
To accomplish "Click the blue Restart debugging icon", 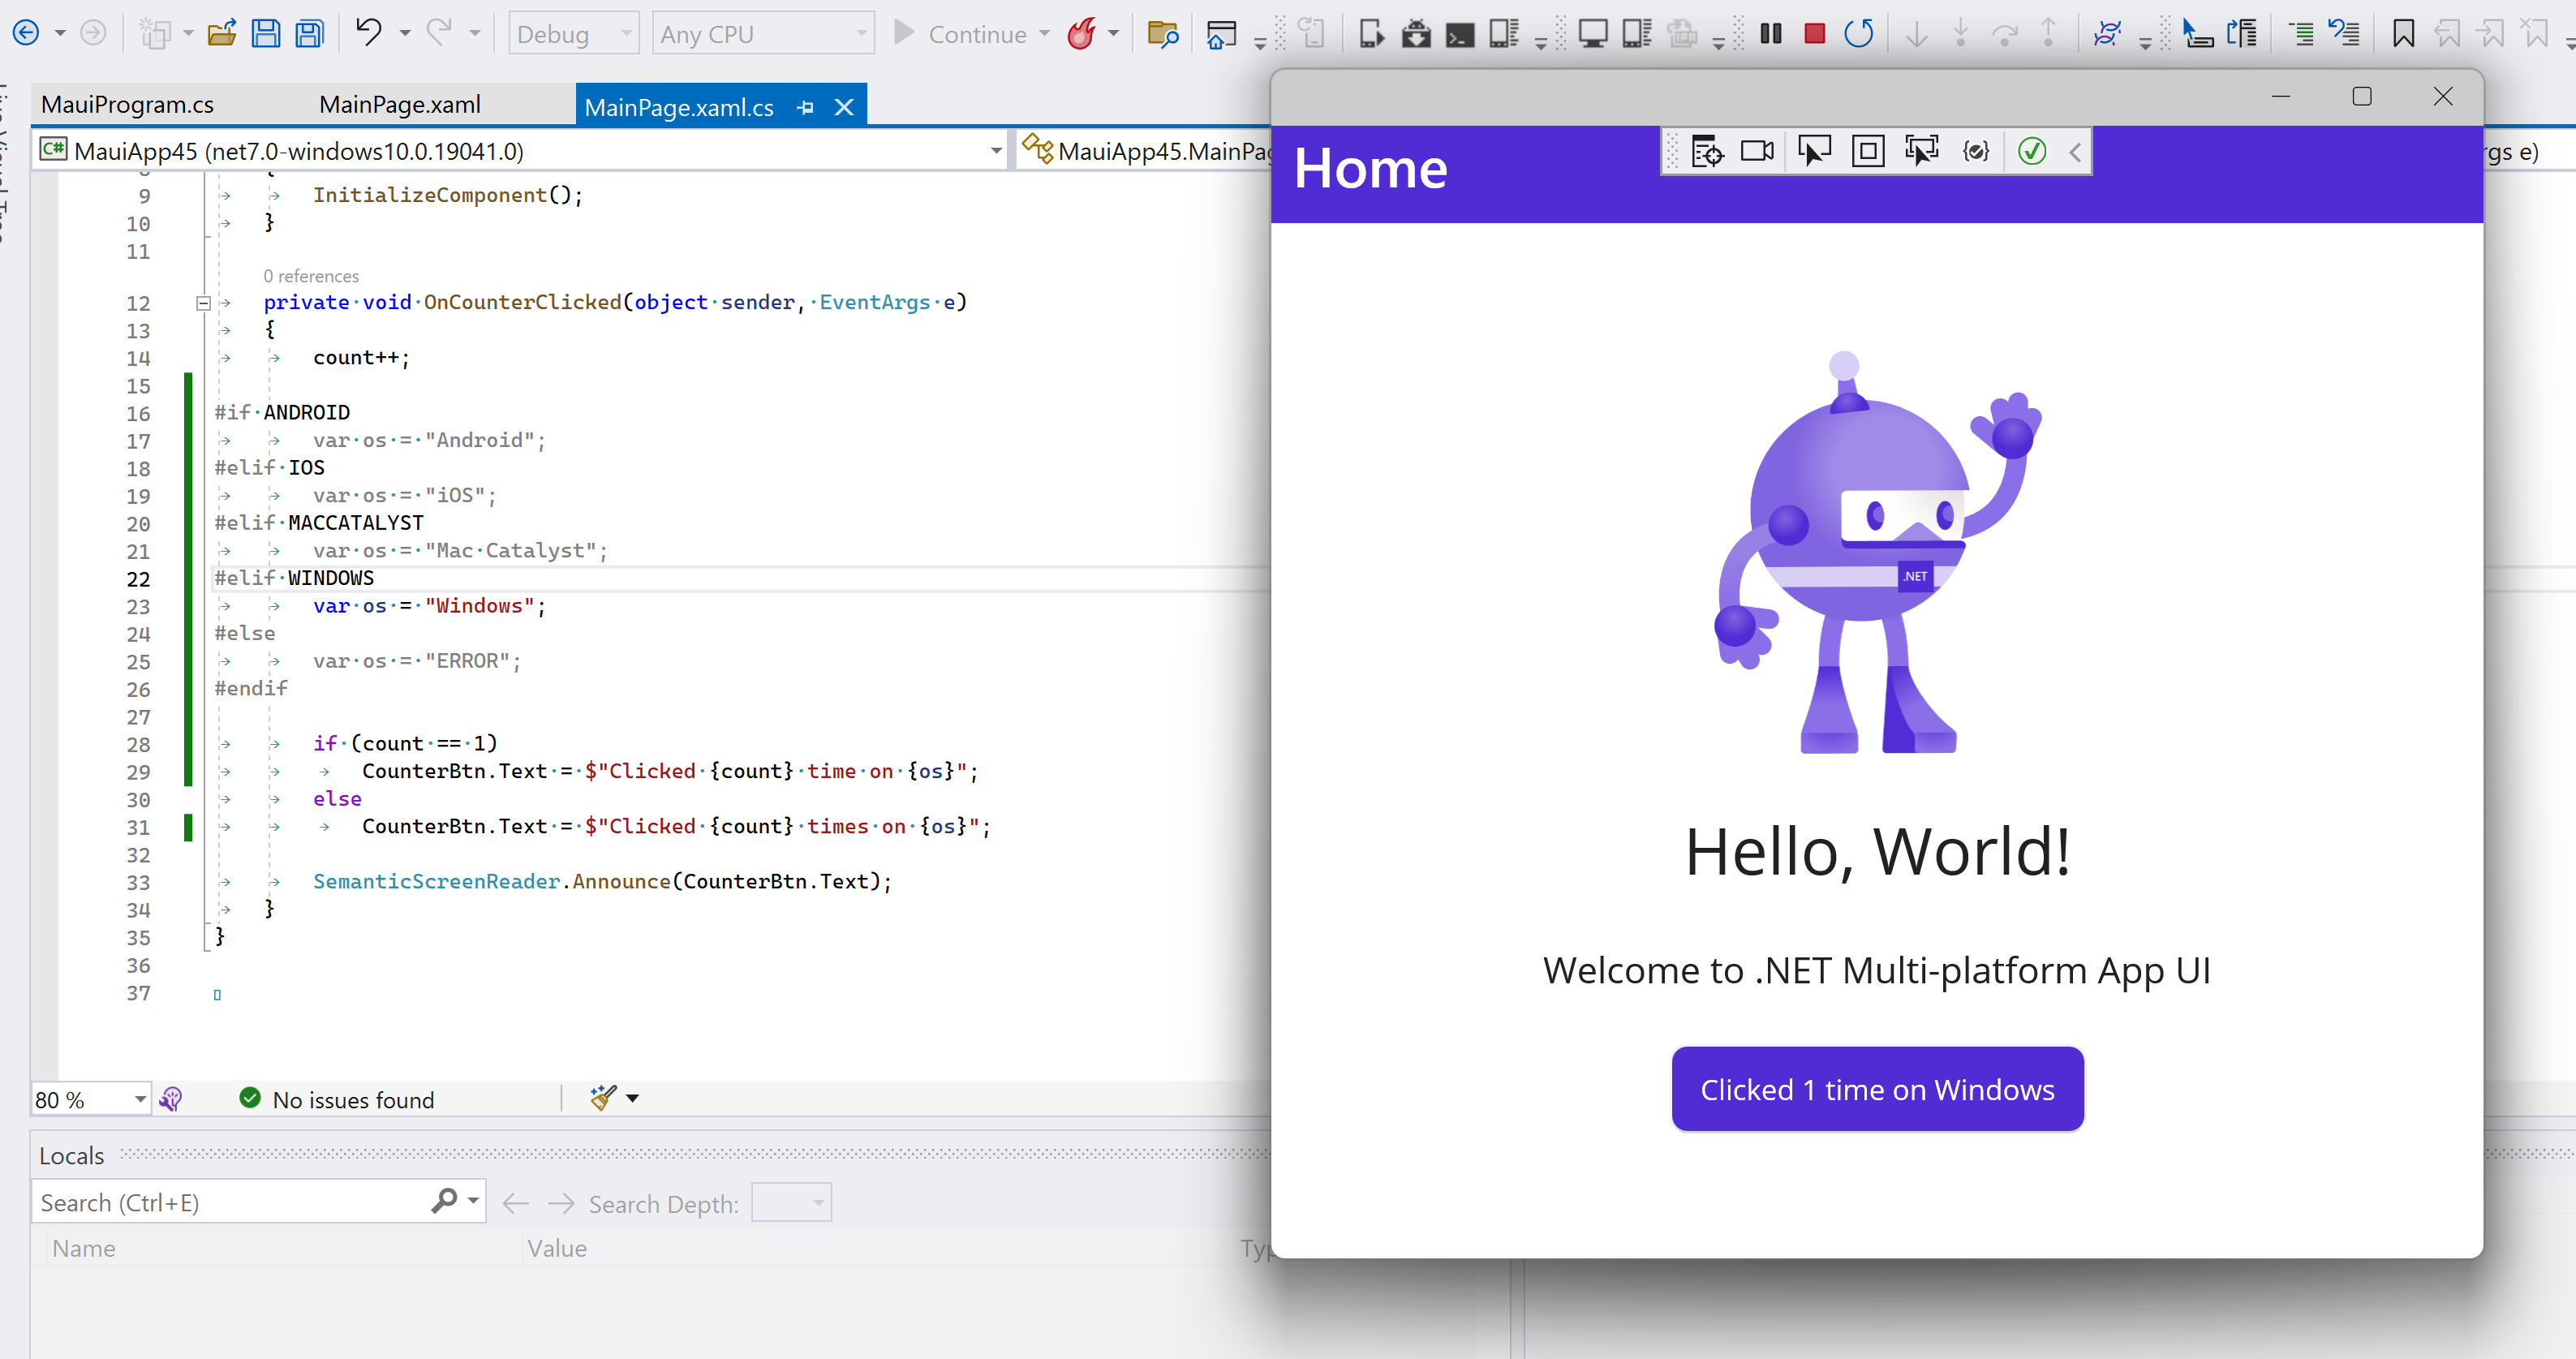I will [x=1858, y=33].
